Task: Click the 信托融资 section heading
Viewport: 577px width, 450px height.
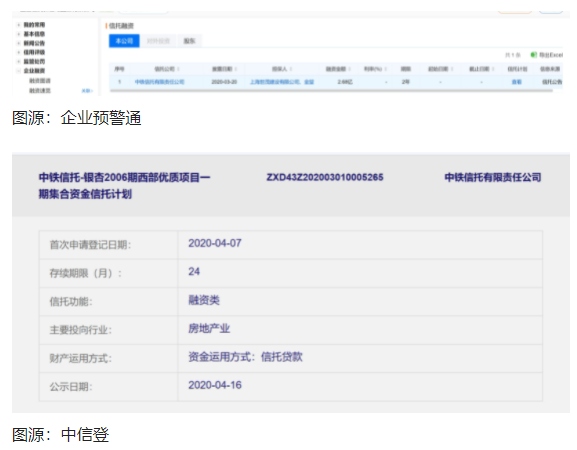Action: 121,26
